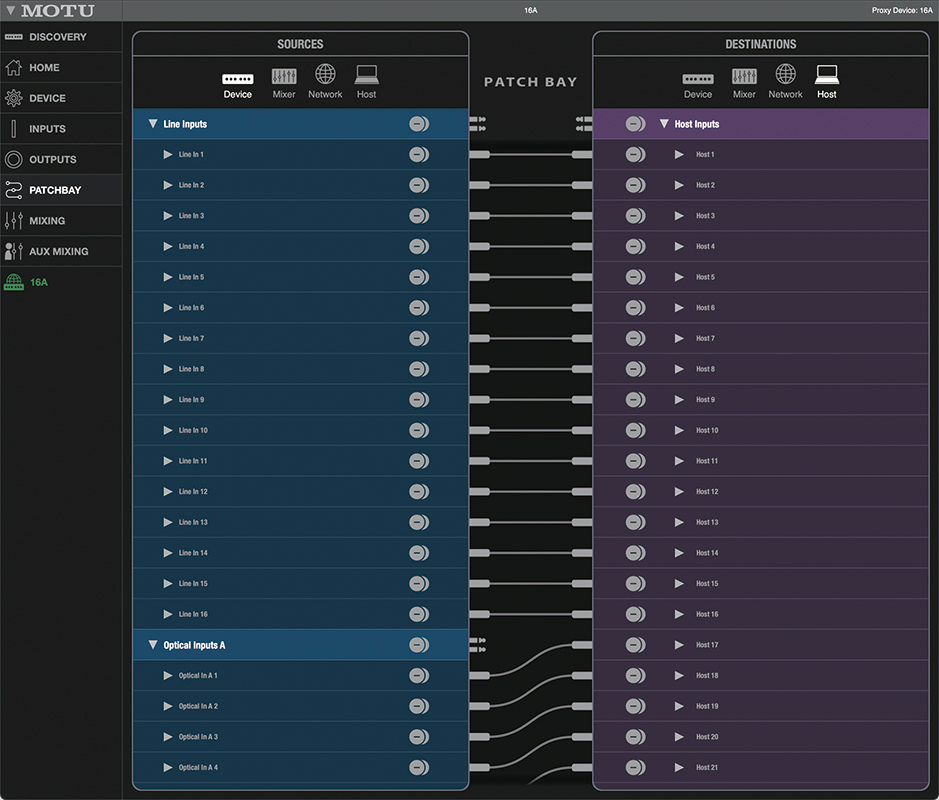Open the Mixing faders icon
939x800 pixels.
[x=14, y=220]
